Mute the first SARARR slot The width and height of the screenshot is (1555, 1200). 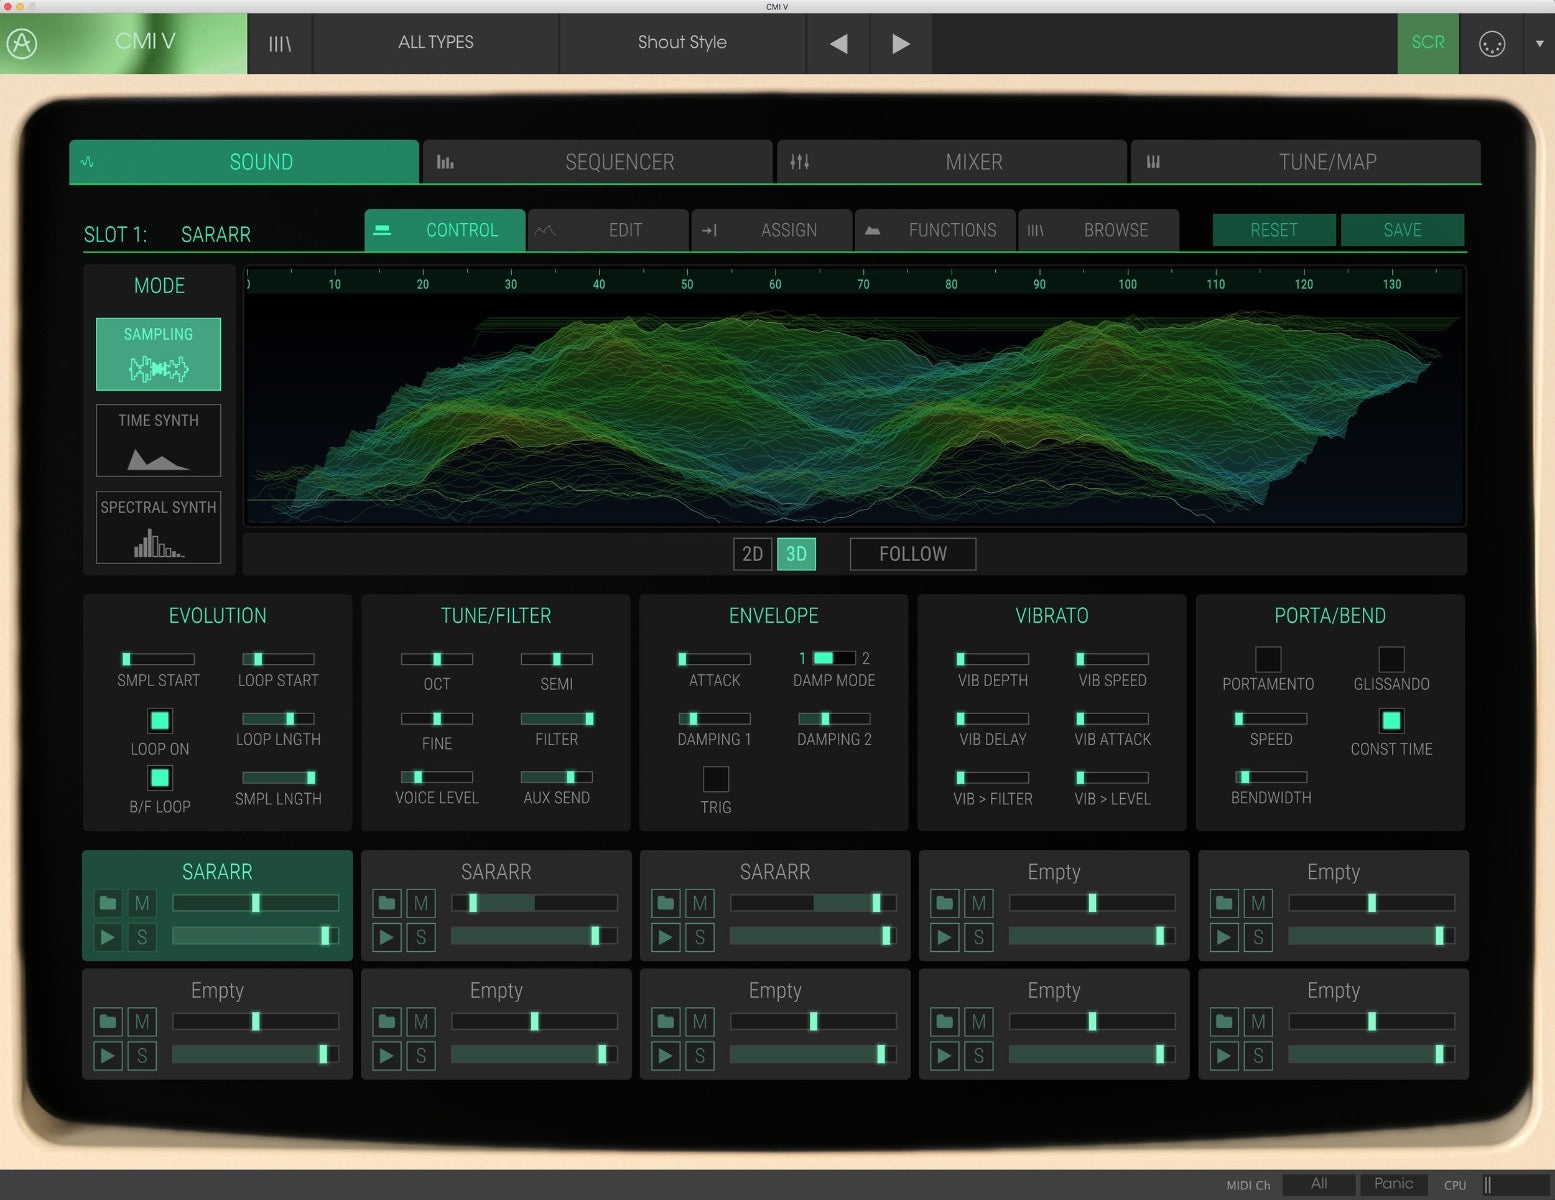pos(142,904)
